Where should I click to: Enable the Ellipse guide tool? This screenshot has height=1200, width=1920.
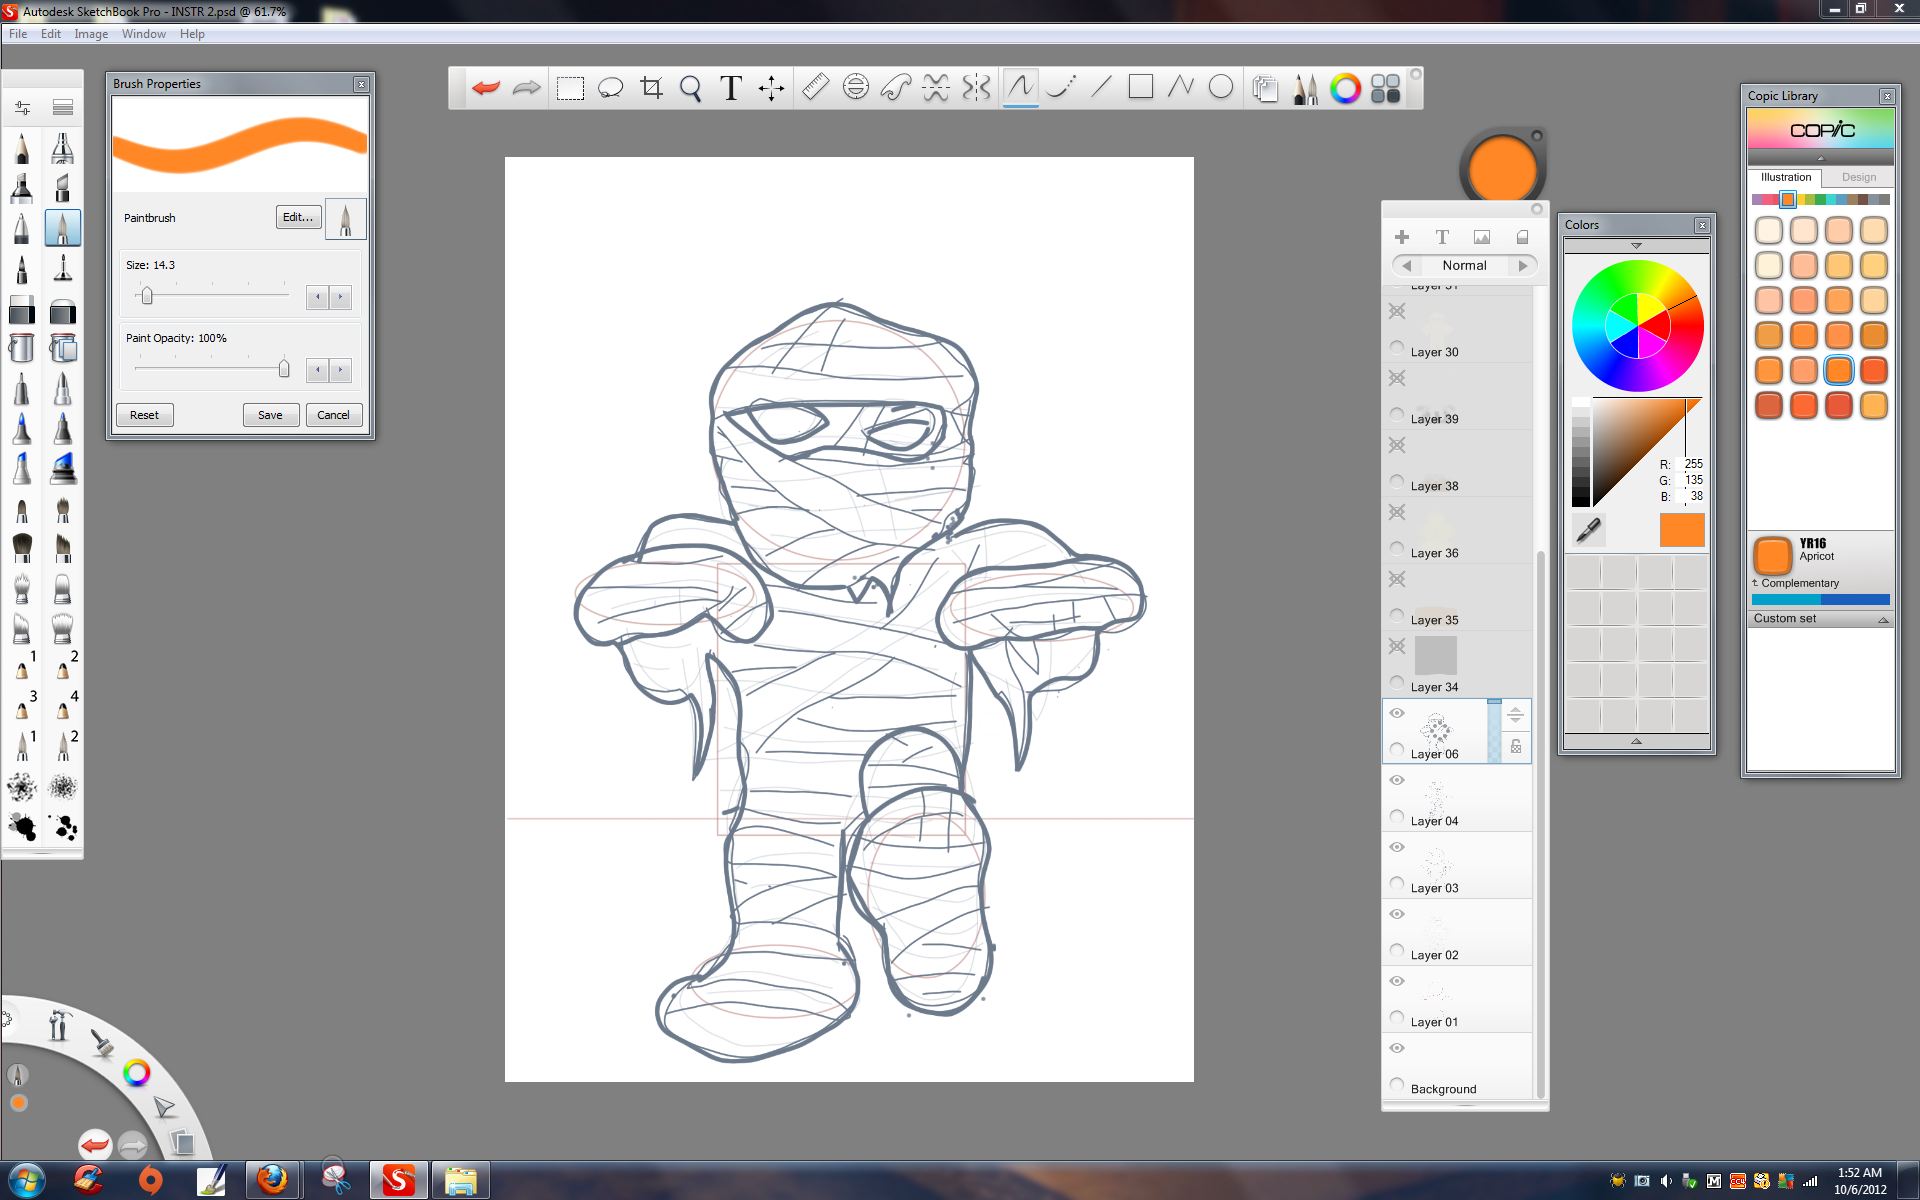click(855, 88)
